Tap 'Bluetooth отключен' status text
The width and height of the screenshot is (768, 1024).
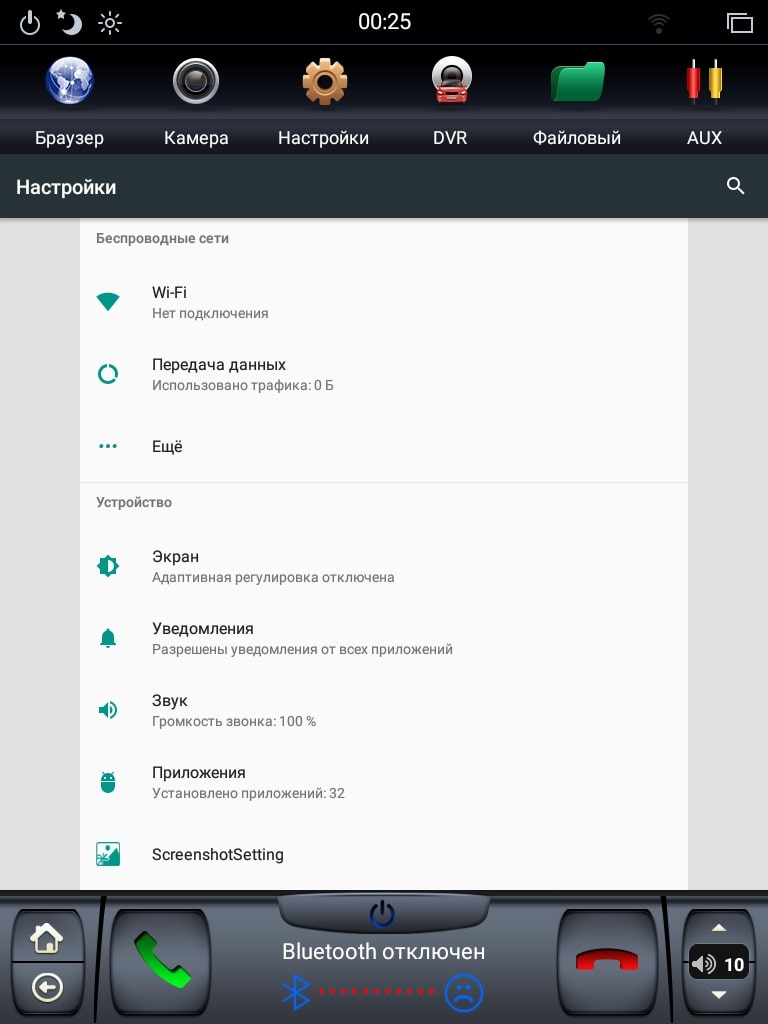click(383, 952)
